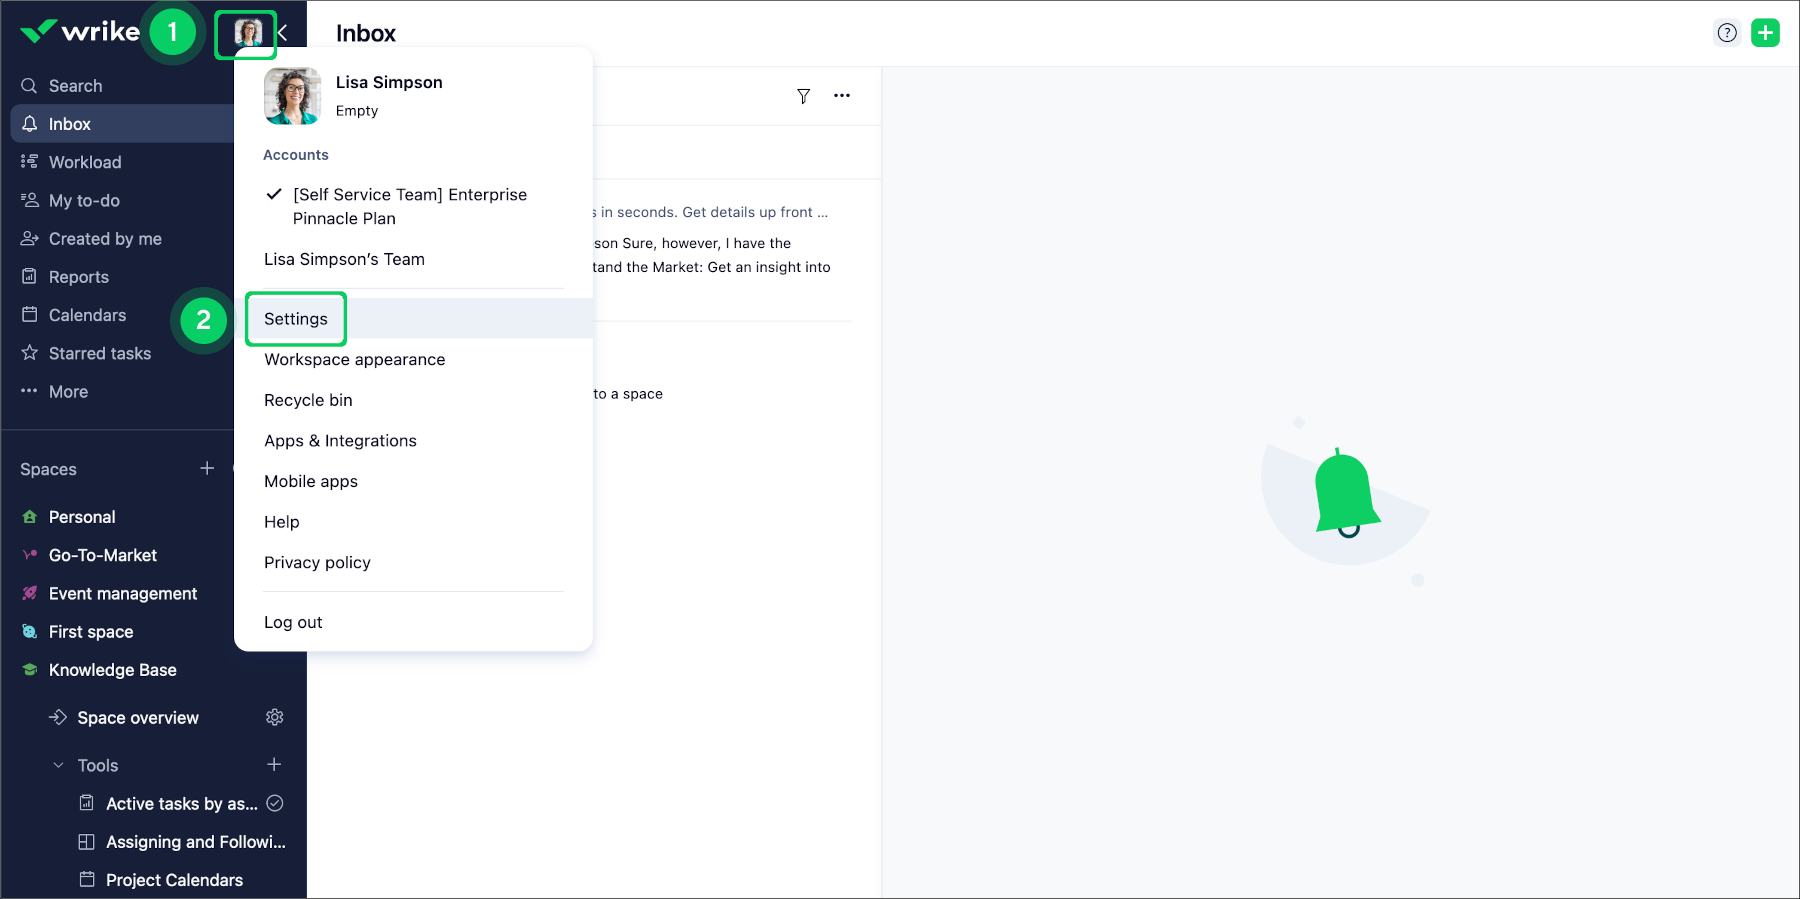Screen dimensions: 1800x899
Task: Click the Reports icon
Action: (29, 277)
